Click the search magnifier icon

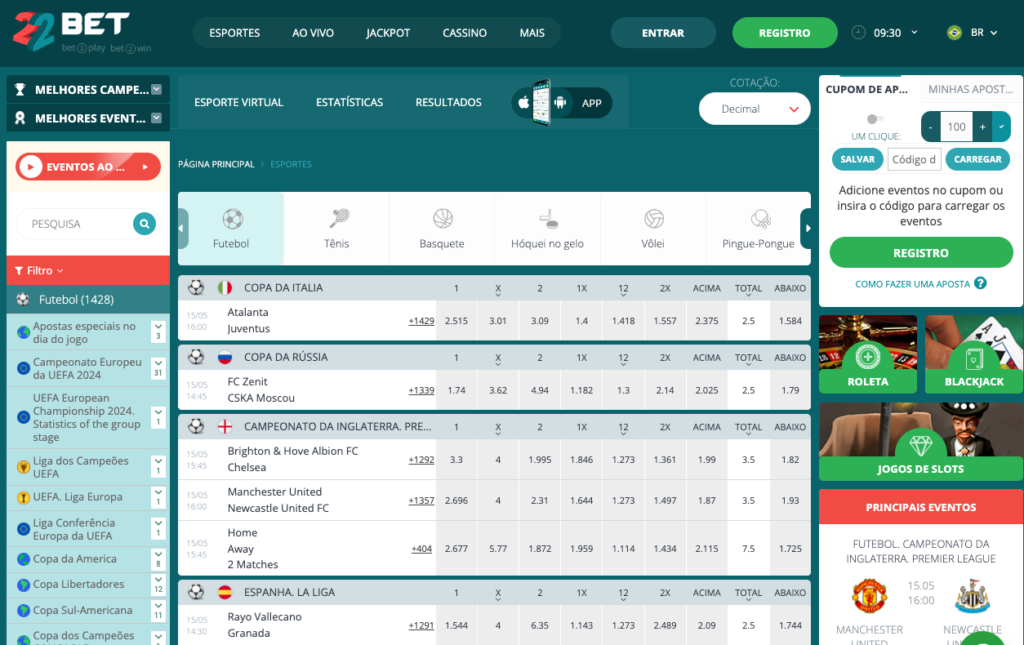[144, 224]
